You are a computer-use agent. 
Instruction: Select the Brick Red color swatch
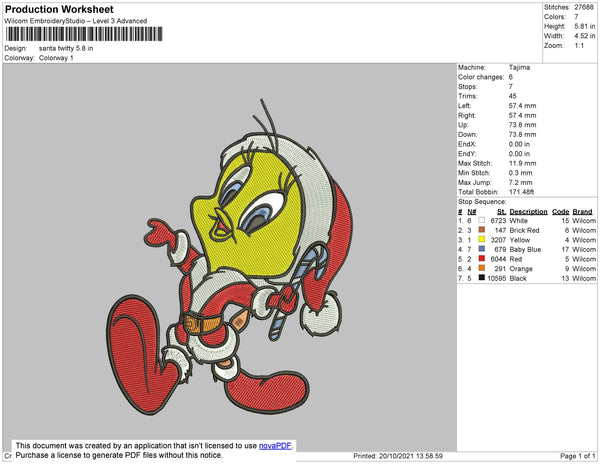point(482,230)
